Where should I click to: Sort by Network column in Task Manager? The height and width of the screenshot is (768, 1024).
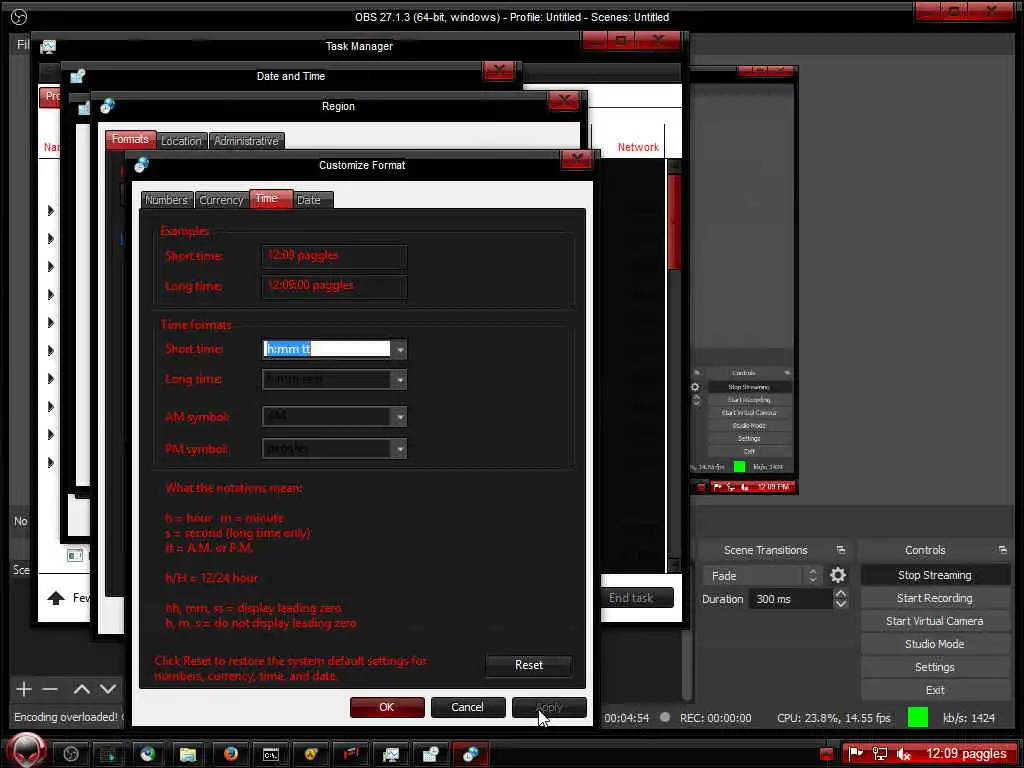tap(638, 147)
